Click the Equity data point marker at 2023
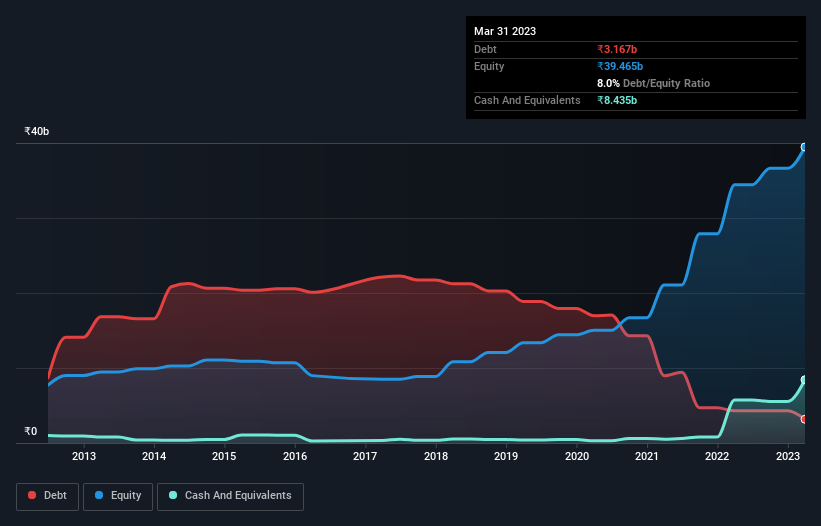 [805, 147]
